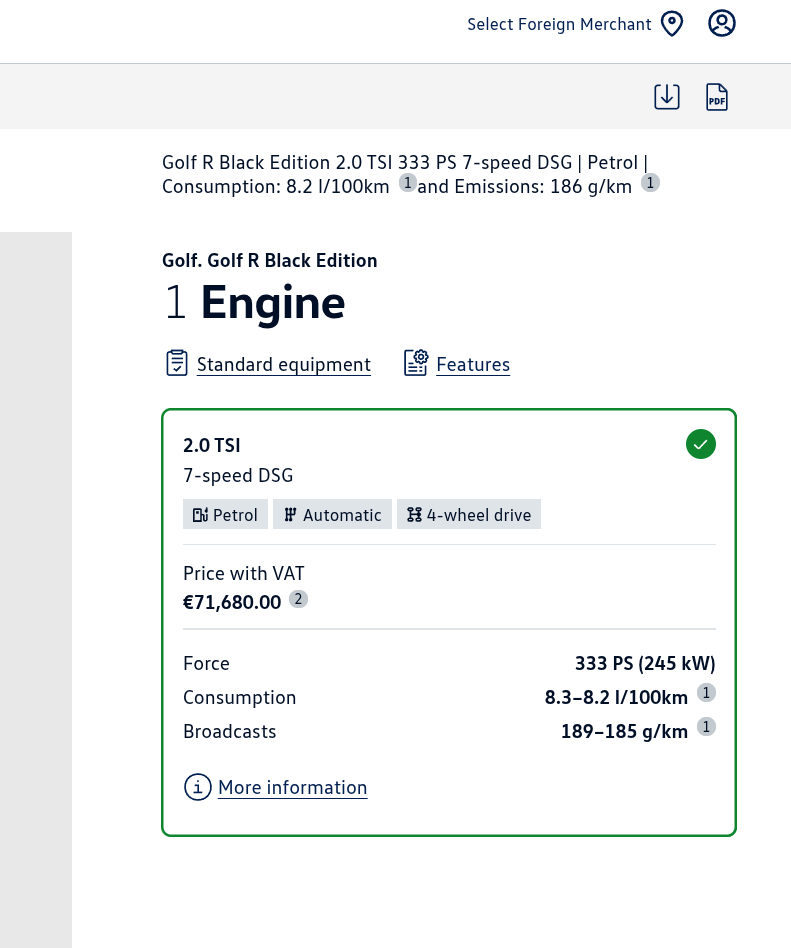791x948 pixels.
Task: Click the 189–185 g/km emissions value
Action: tap(624, 732)
